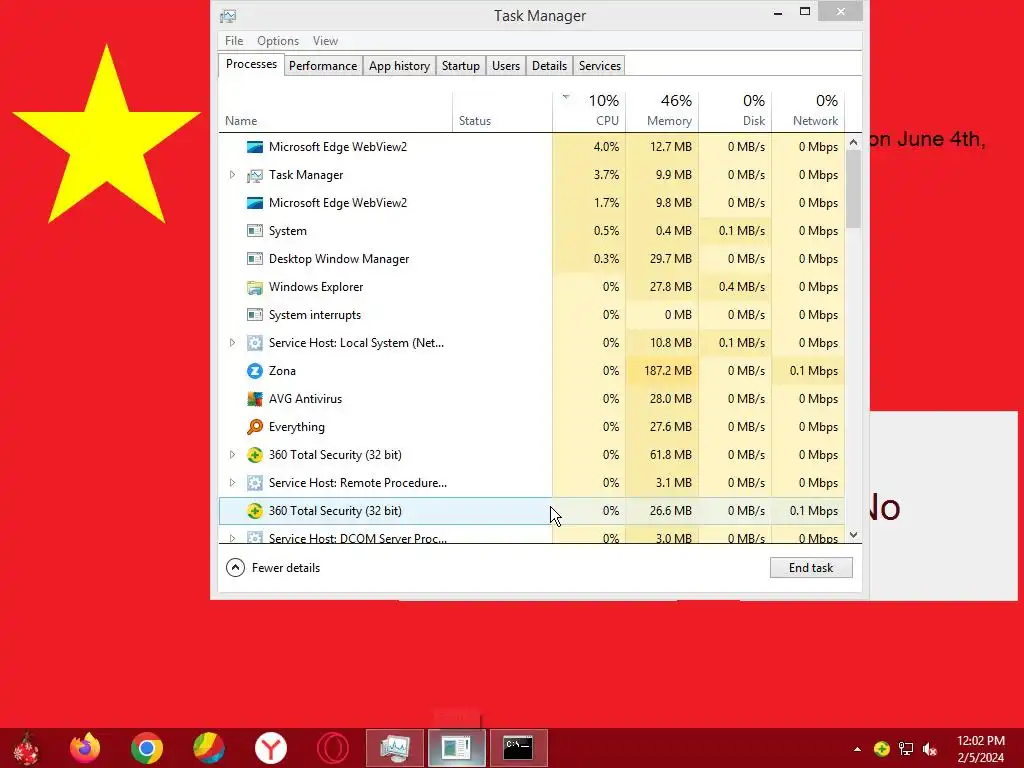1024x768 pixels.
Task: Collapse to Fewer details
Action: tap(273, 568)
